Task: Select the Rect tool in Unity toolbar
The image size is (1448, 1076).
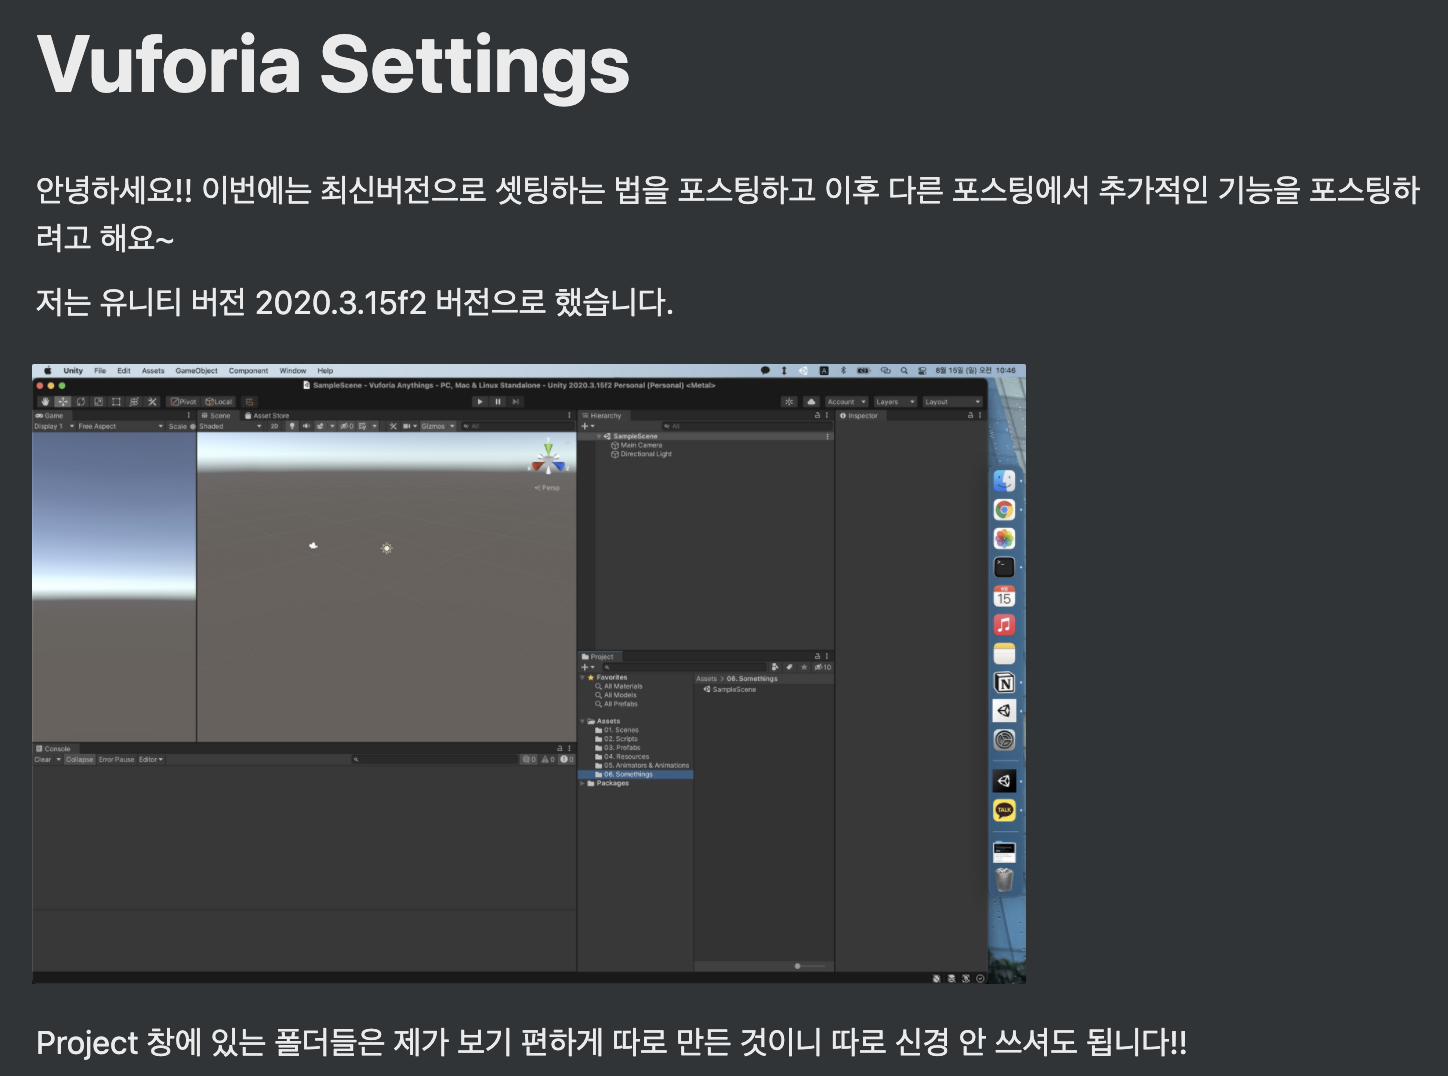Action: [116, 401]
